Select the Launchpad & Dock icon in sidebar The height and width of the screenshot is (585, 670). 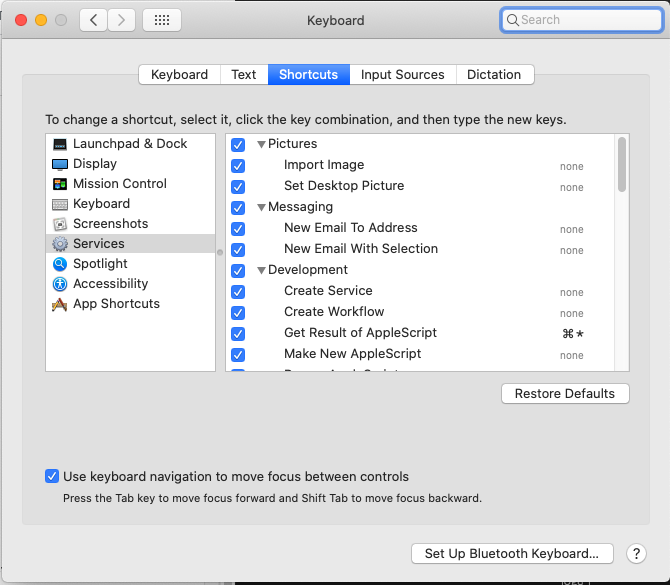60,144
